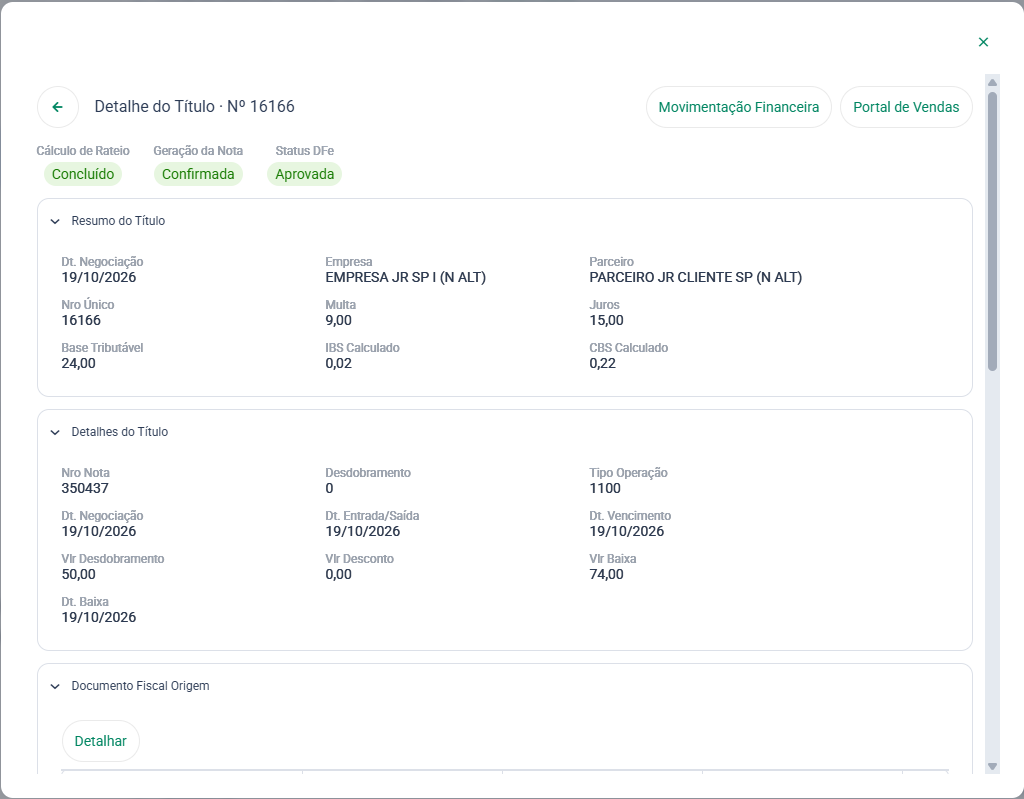Viewport: 1024px width, 799px height.
Task: Click the title Detalhe do Título Nº 16166
Action: tap(195, 106)
